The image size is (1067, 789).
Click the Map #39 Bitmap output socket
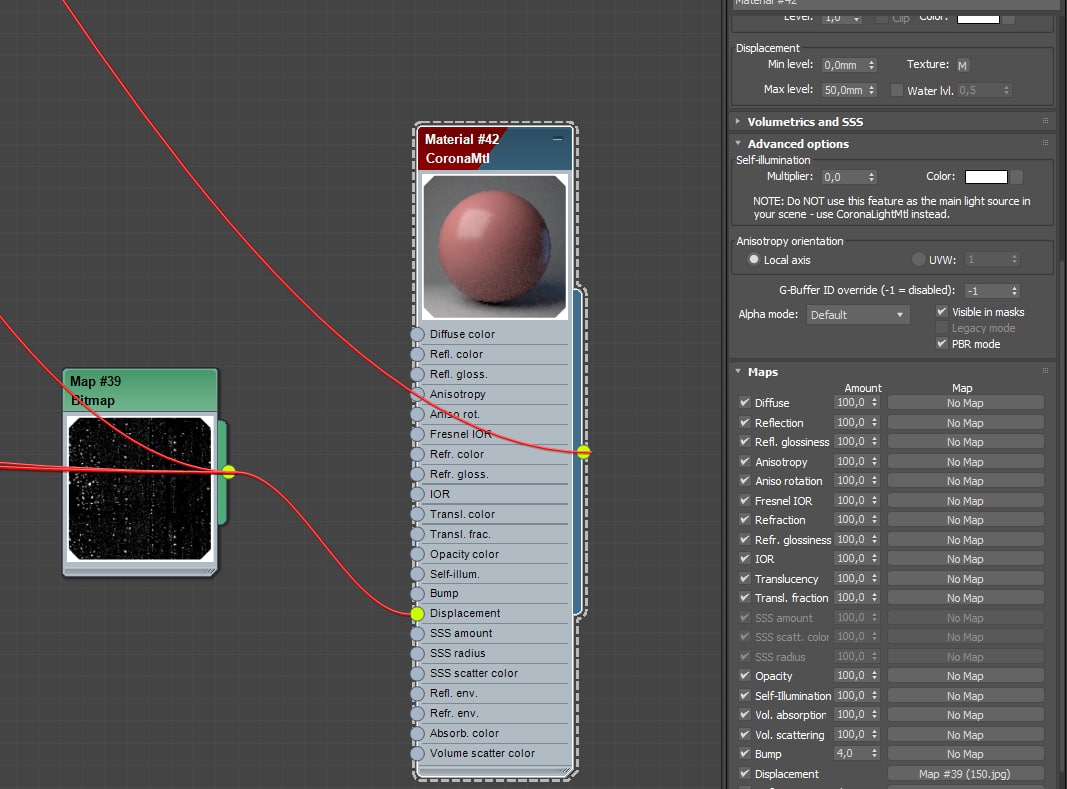(x=229, y=471)
